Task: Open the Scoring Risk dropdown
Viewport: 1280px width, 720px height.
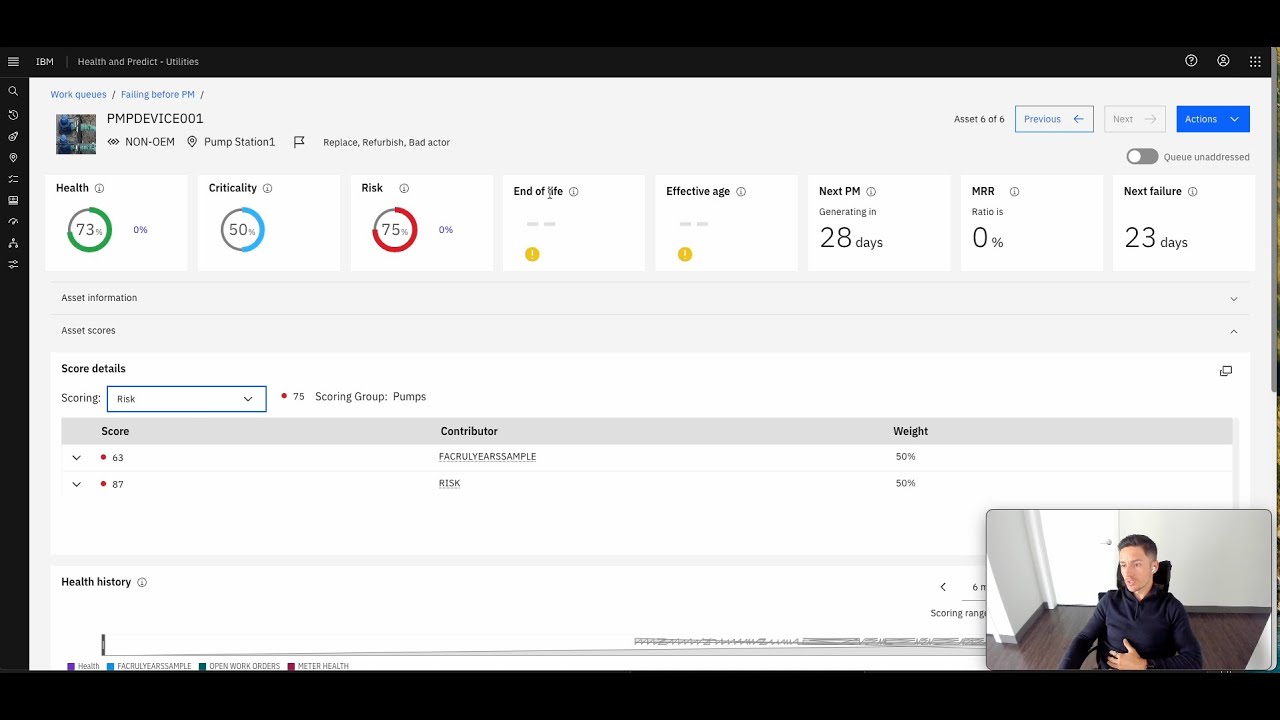Action: [x=187, y=399]
